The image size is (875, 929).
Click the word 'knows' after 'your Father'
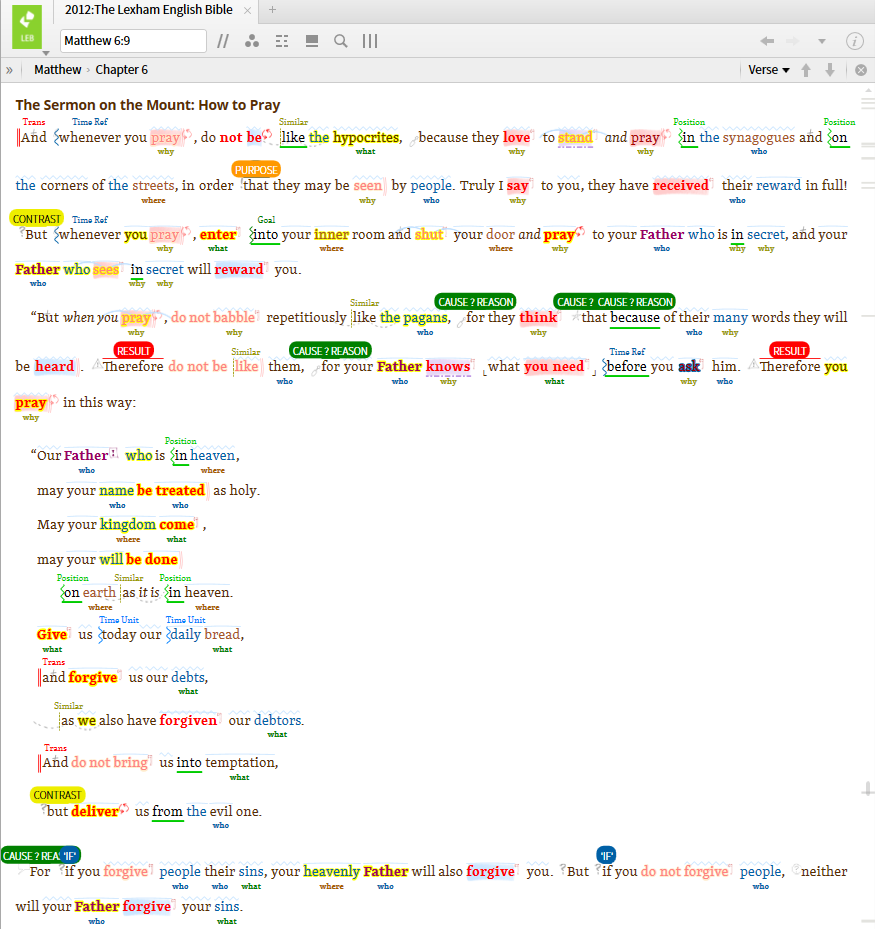pos(448,367)
